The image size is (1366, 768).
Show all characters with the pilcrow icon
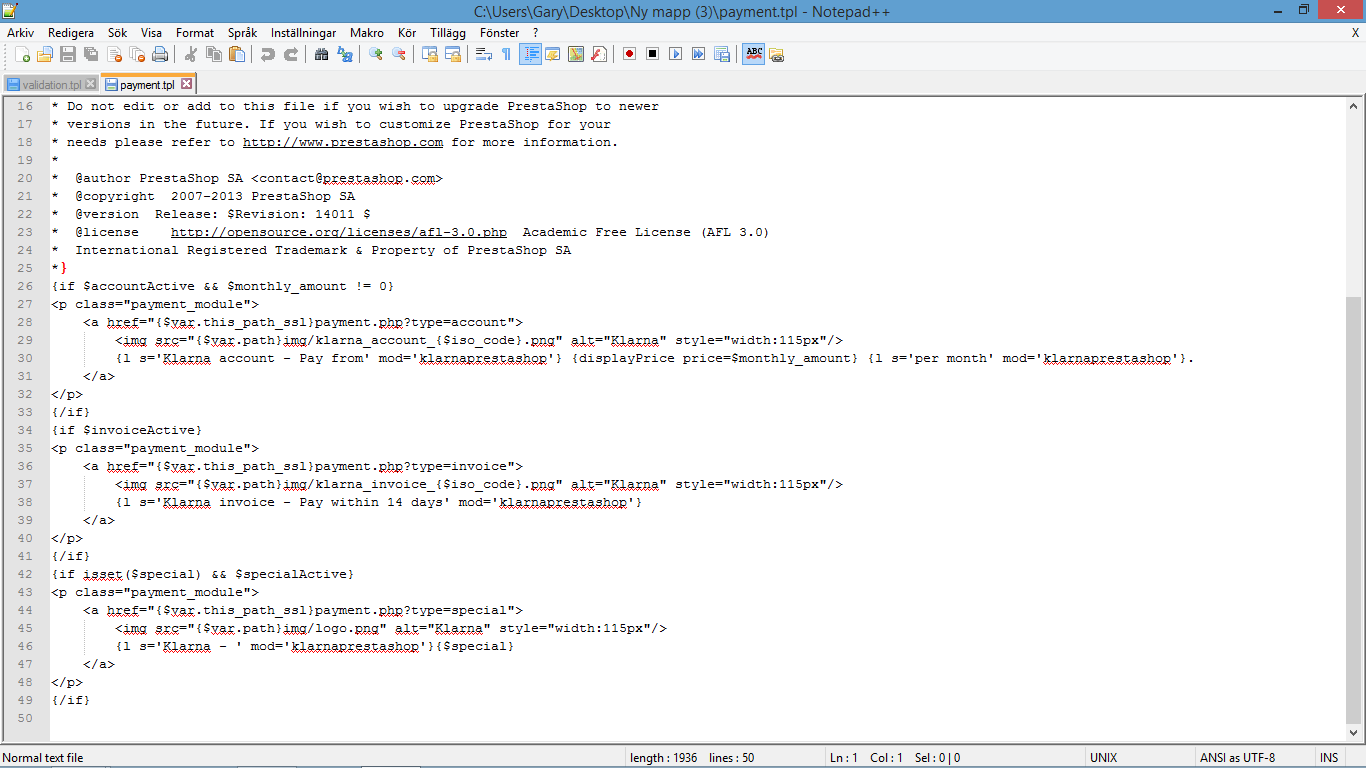coord(507,54)
